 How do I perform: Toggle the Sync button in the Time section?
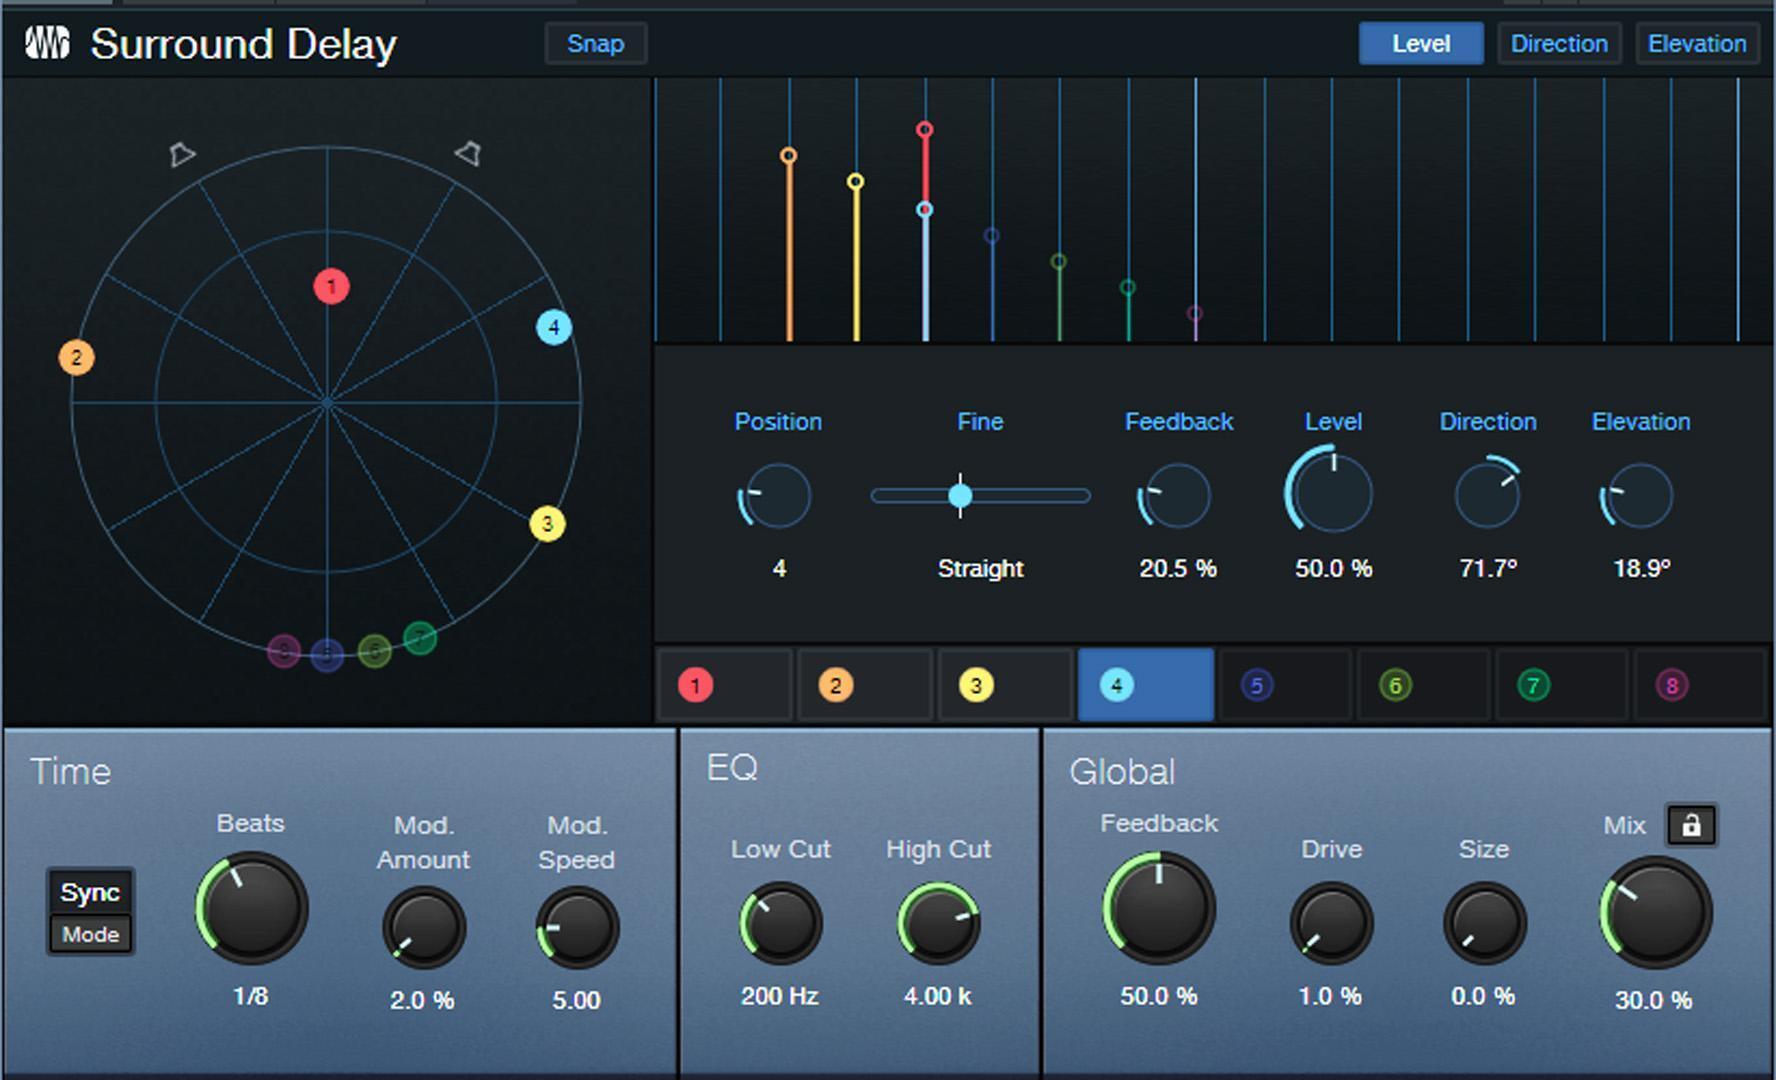tap(89, 890)
